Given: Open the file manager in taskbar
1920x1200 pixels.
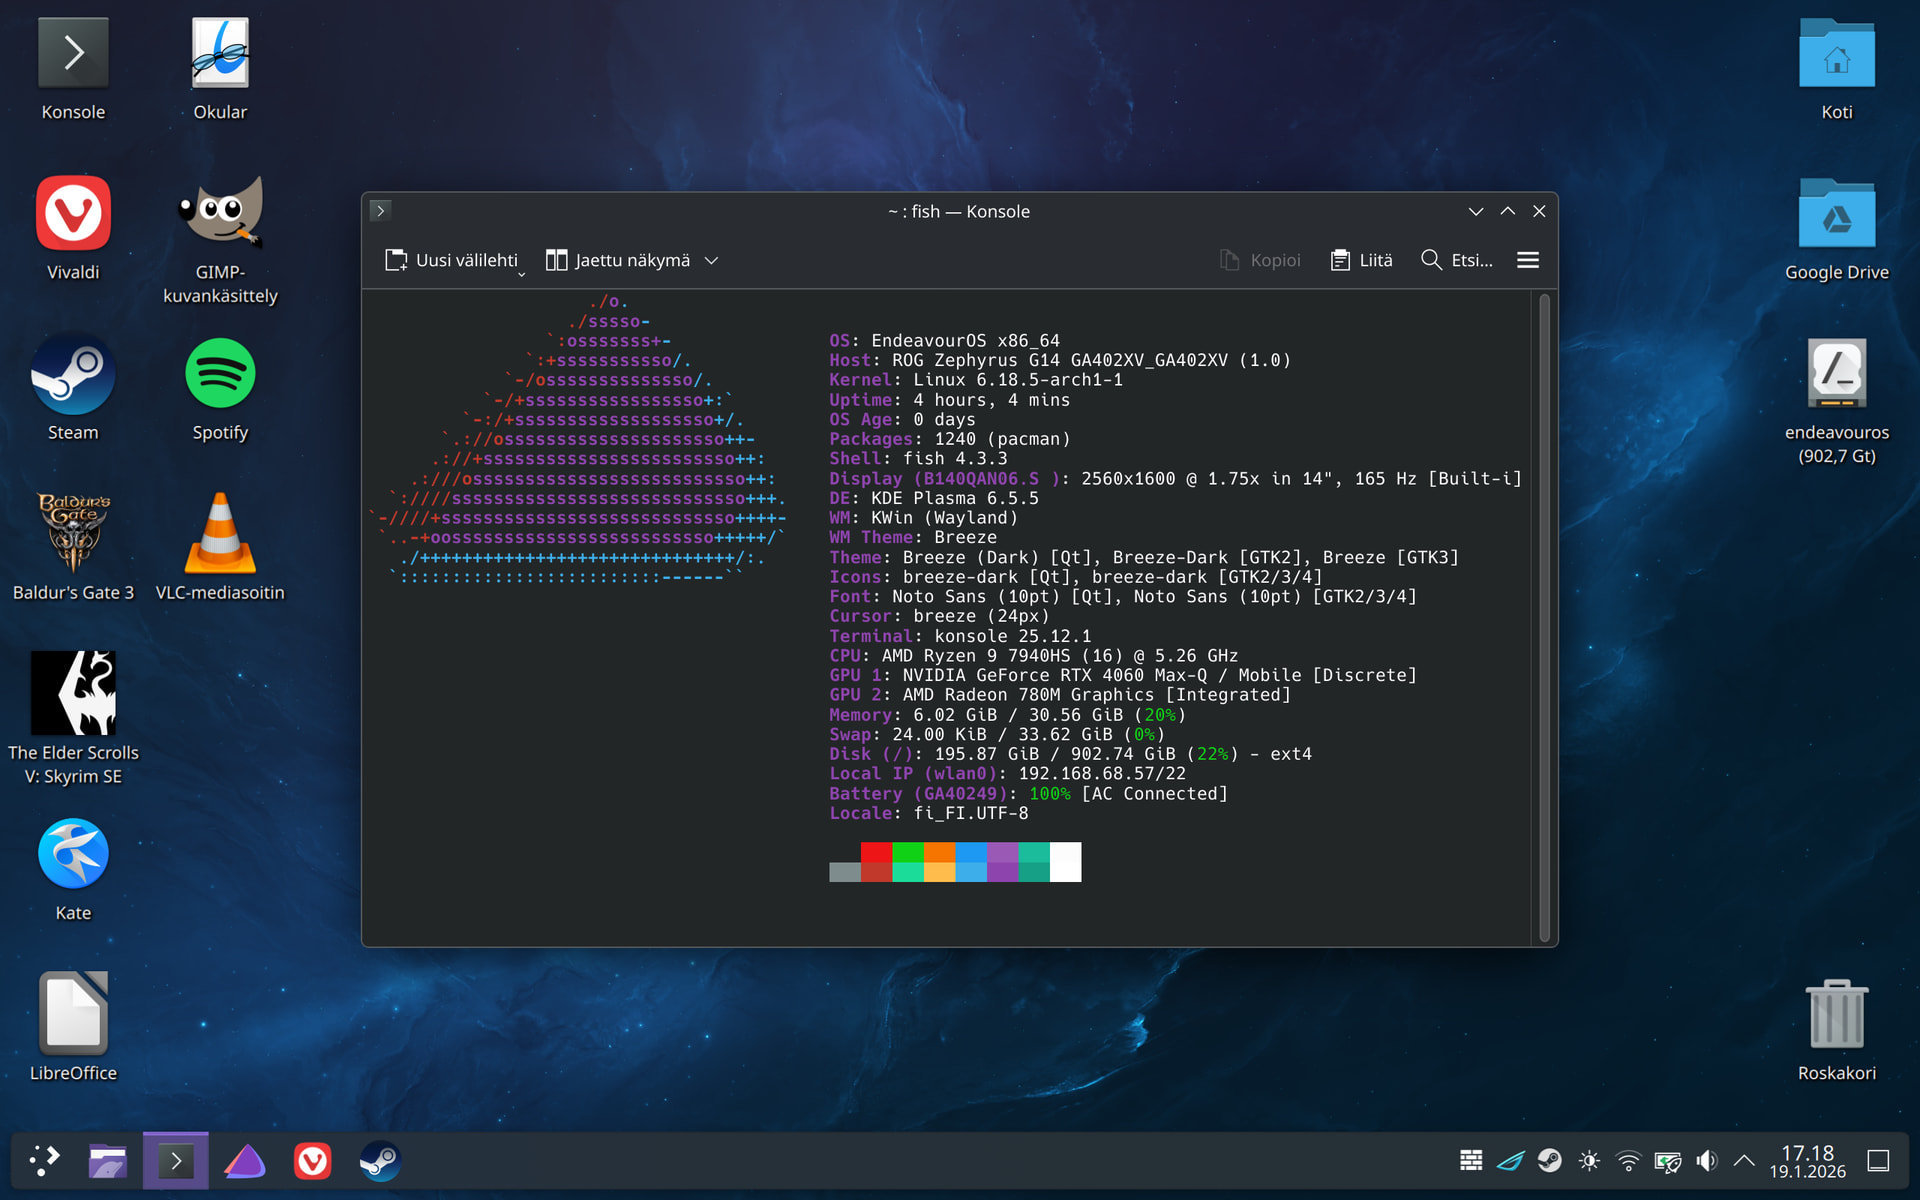Looking at the screenshot, I should tap(107, 1161).
